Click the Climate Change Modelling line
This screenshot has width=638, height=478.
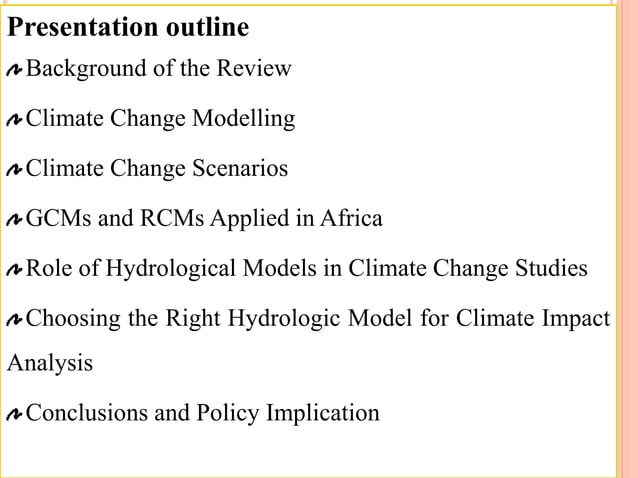[x=161, y=119]
